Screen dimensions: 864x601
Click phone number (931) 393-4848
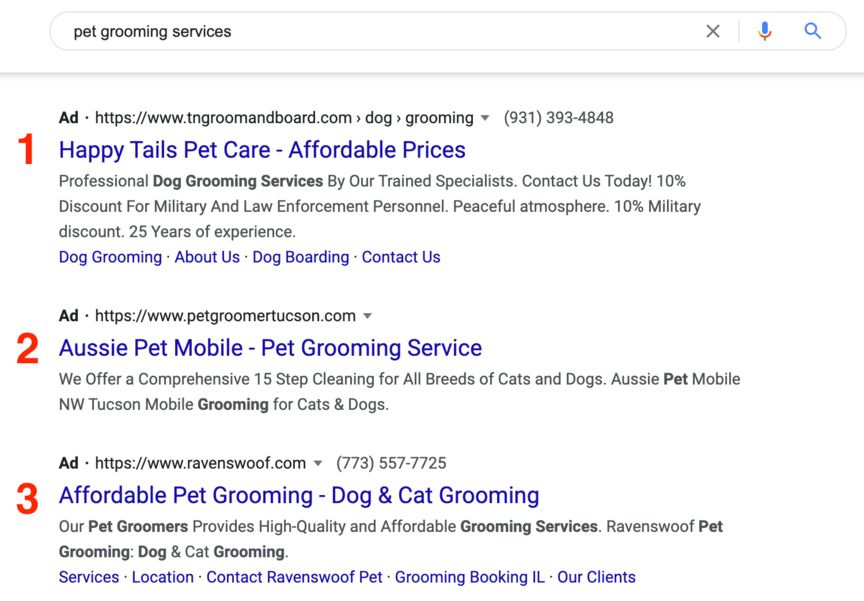click(x=558, y=118)
